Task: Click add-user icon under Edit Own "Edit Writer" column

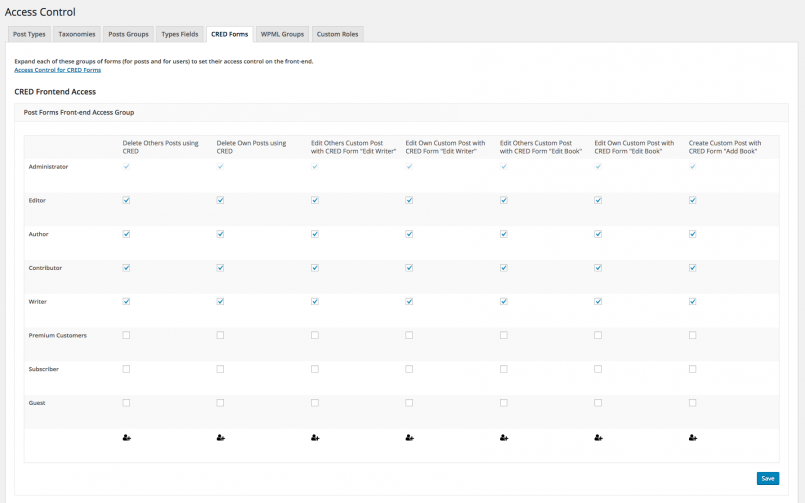Action: coord(410,438)
